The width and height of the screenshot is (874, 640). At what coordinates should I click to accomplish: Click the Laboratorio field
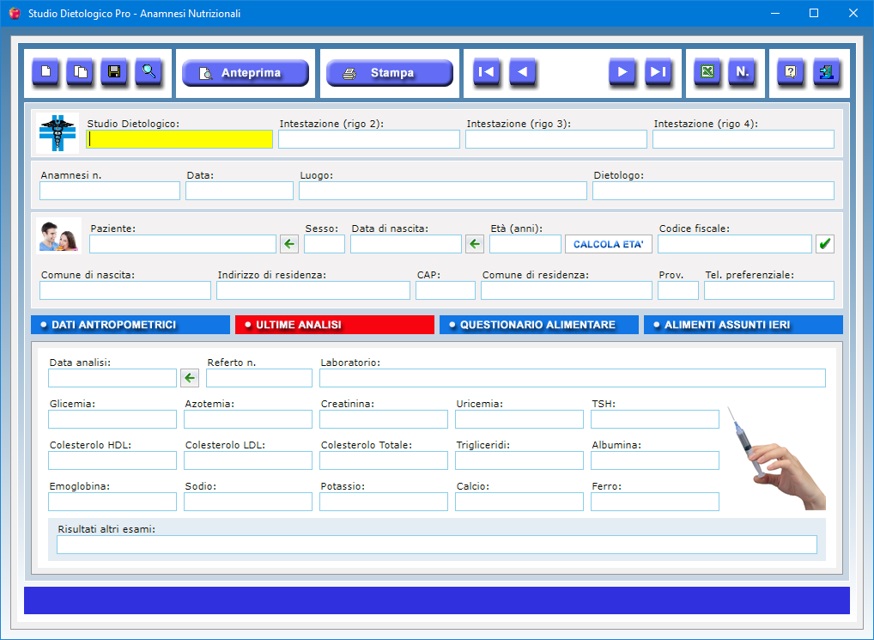pyautogui.click(x=572, y=378)
